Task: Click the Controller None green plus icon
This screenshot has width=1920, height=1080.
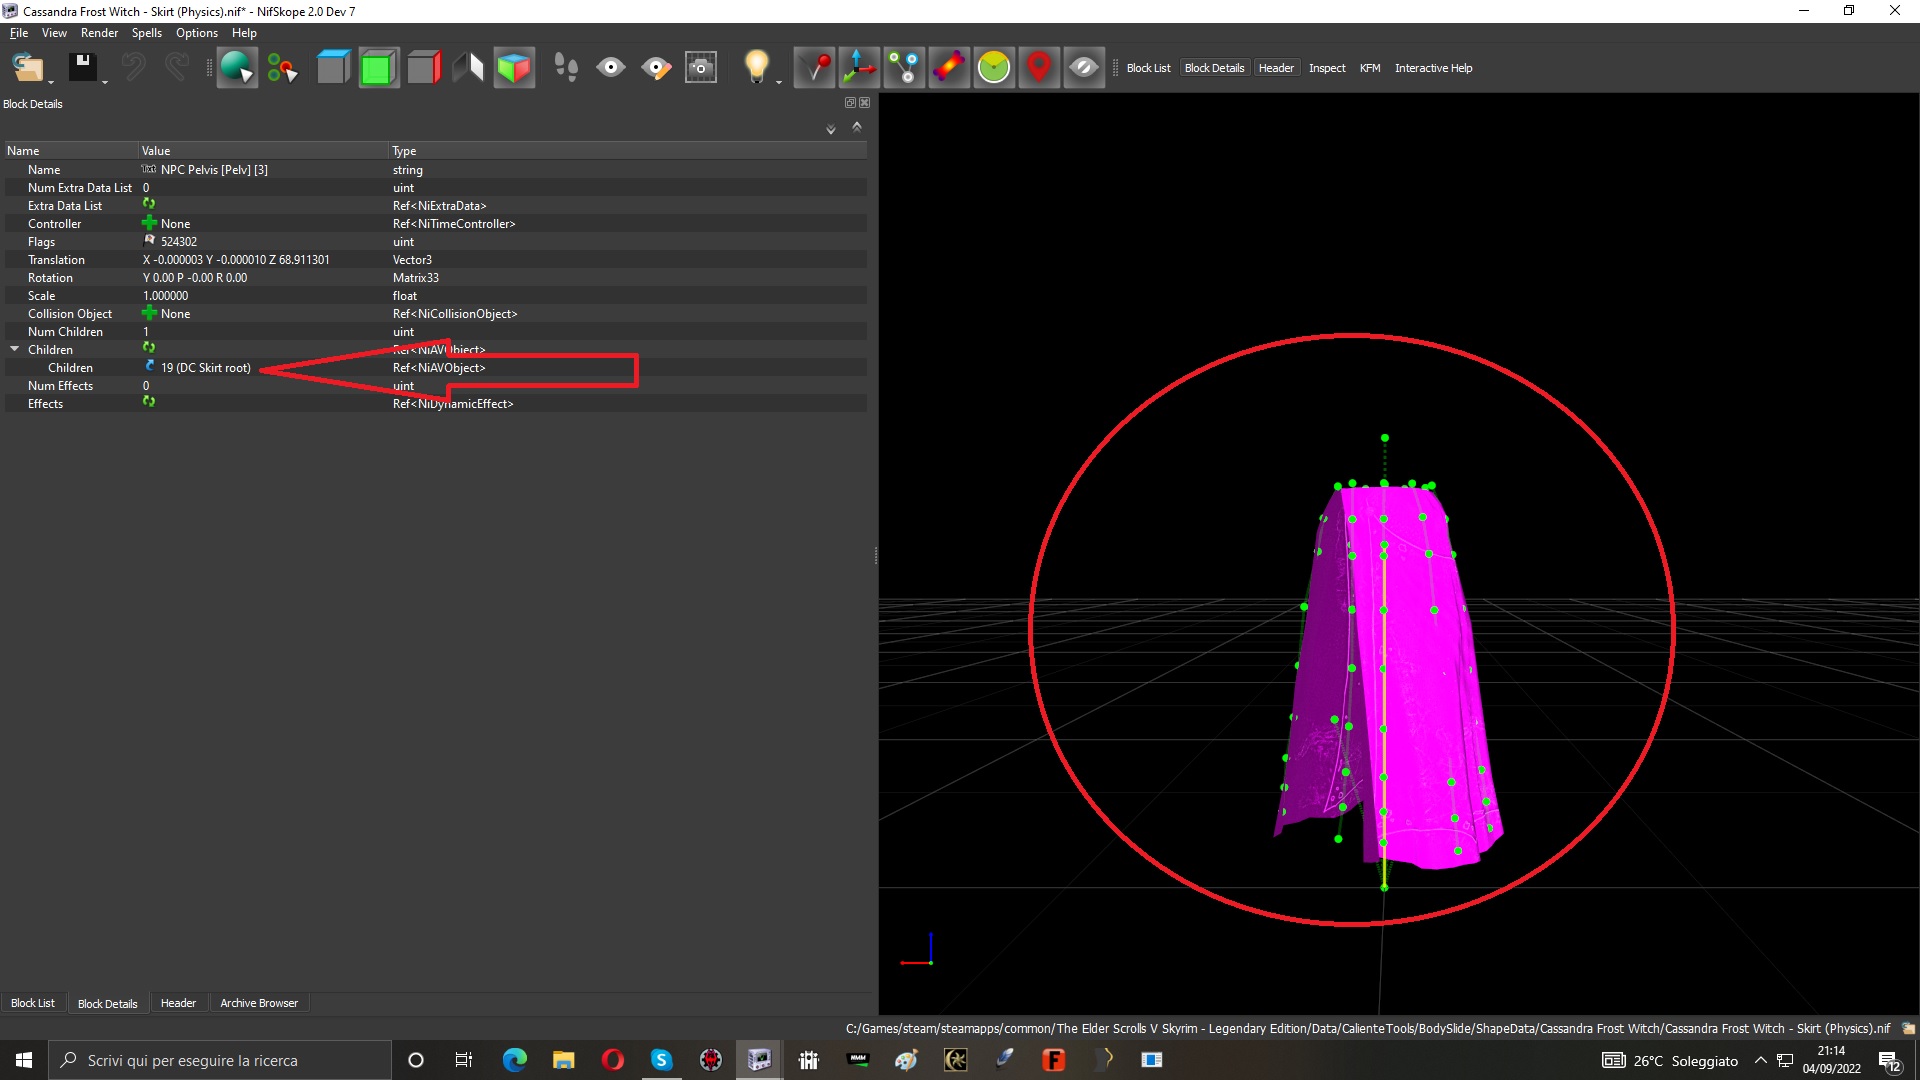Action: click(x=150, y=223)
